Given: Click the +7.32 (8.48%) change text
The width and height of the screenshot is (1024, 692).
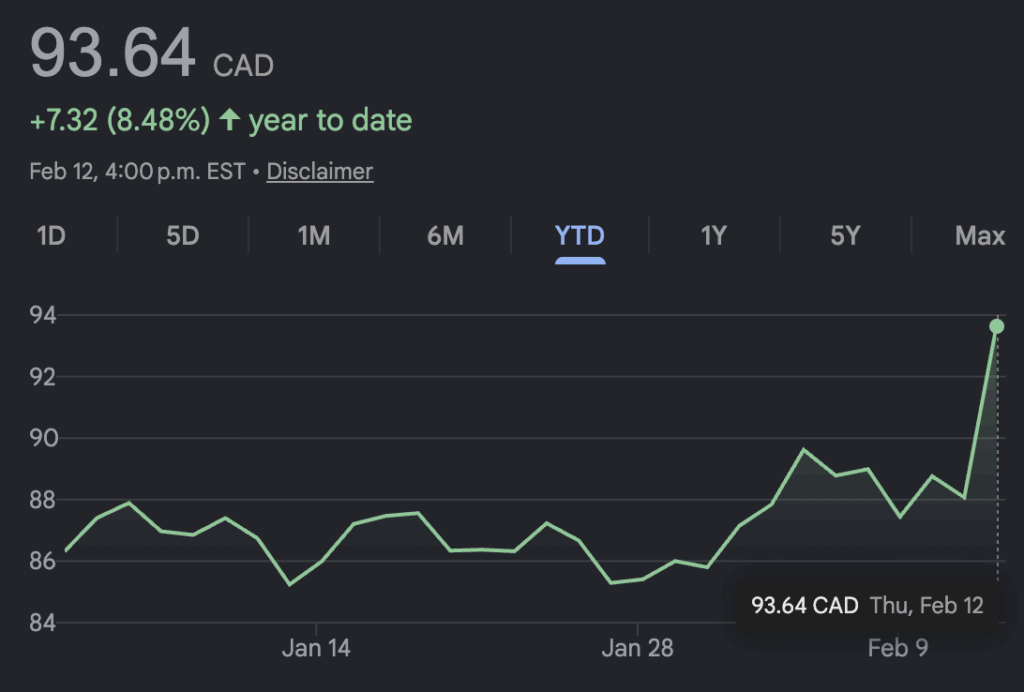Looking at the screenshot, I should 120,121.
